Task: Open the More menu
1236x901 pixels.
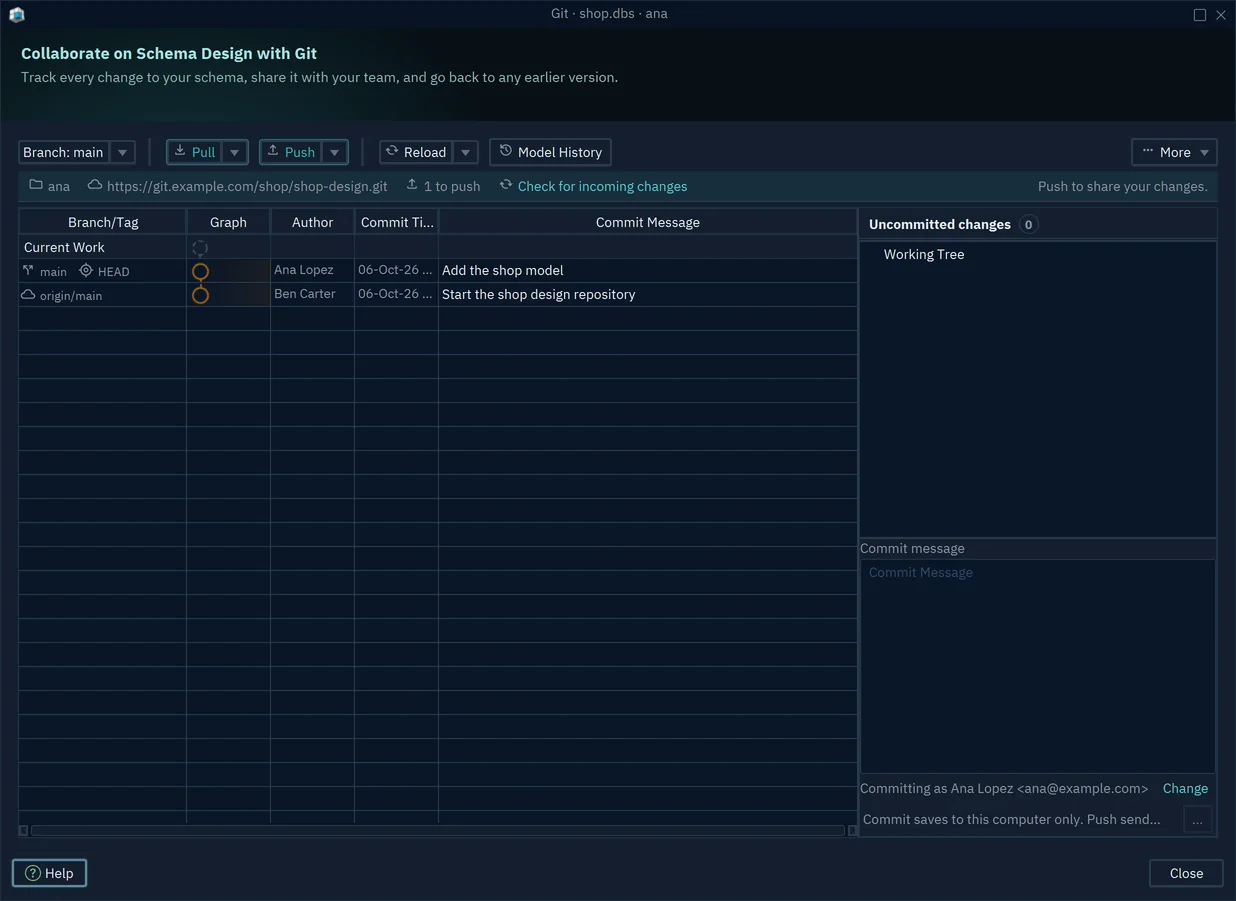Action: click(1174, 152)
